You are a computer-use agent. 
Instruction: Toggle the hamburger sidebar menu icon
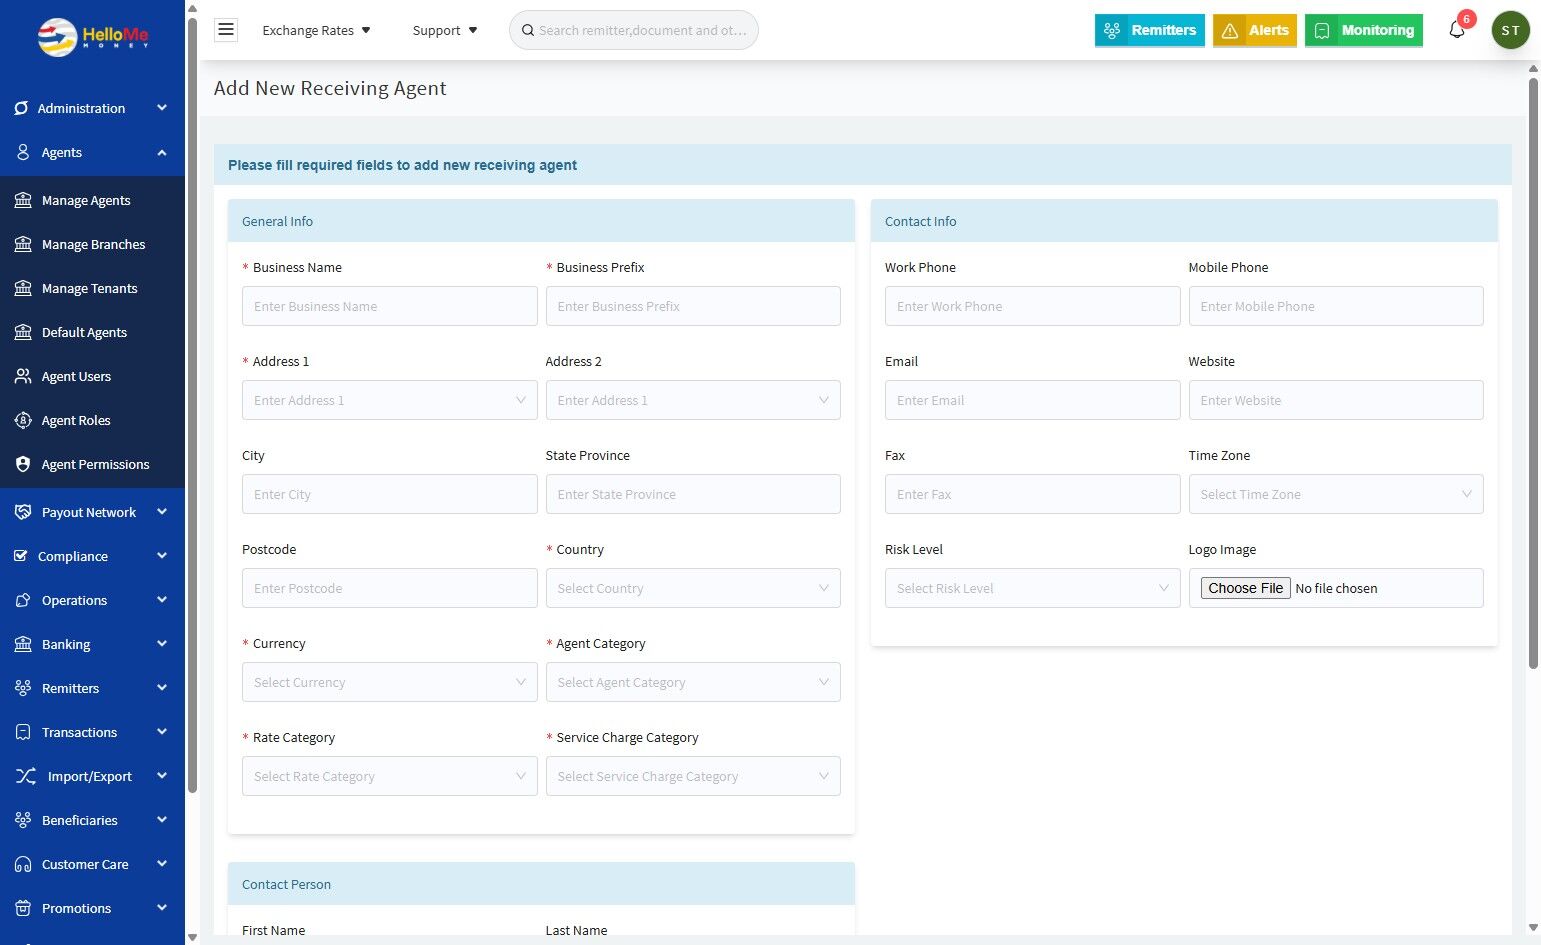226,30
